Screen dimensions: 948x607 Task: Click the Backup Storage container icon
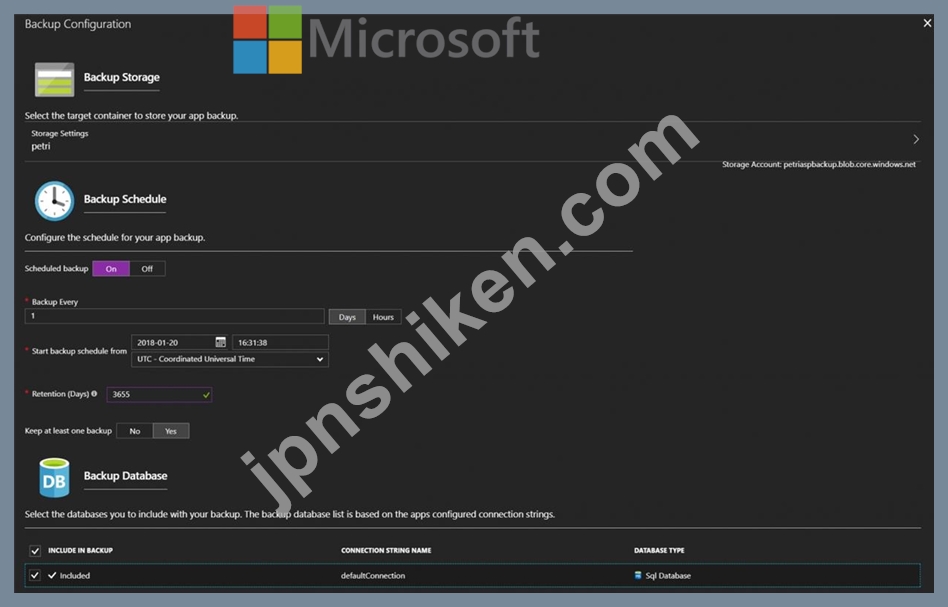click(x=54, y=79)
